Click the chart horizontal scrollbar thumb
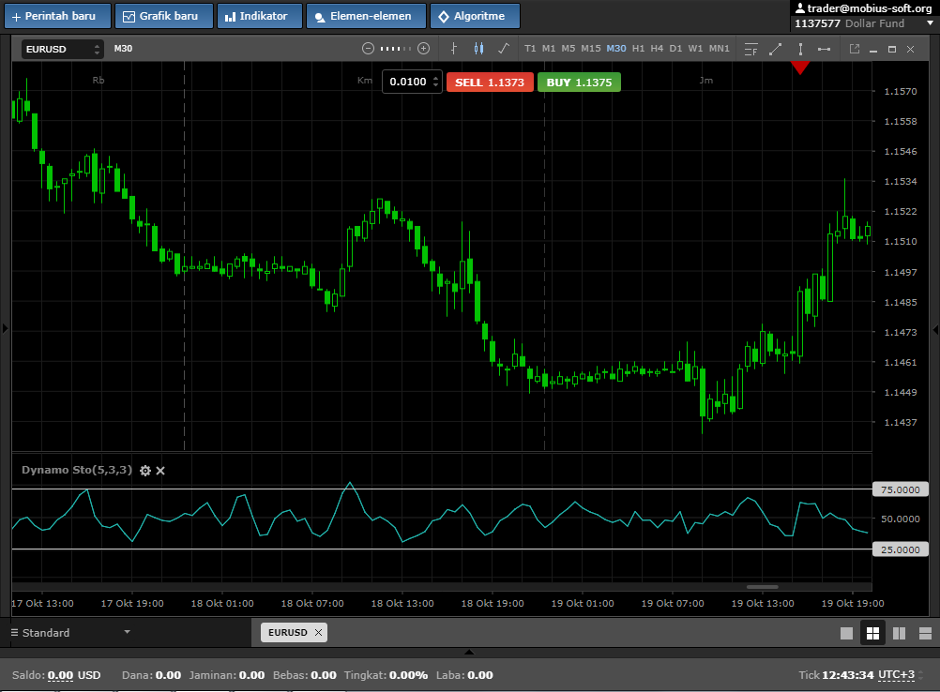Image resolution: width=940 pixels, height=692 pixels. click(762, 587)
